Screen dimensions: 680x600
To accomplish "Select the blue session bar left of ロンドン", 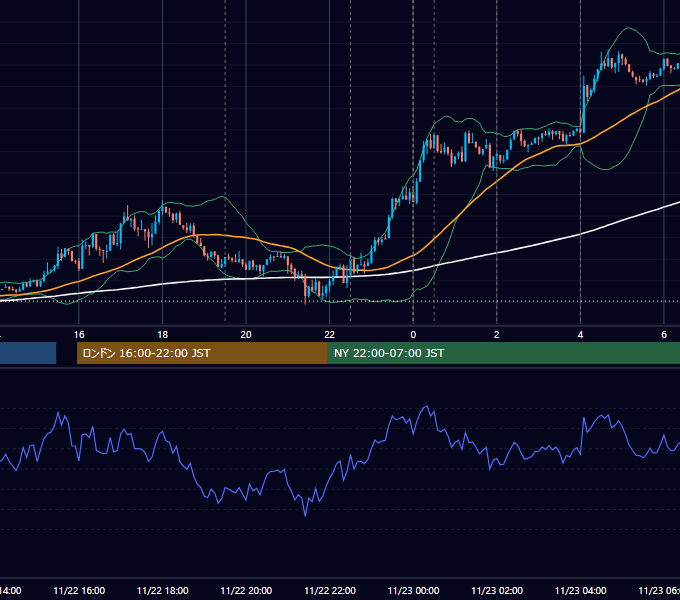I will tap(28, 353).
